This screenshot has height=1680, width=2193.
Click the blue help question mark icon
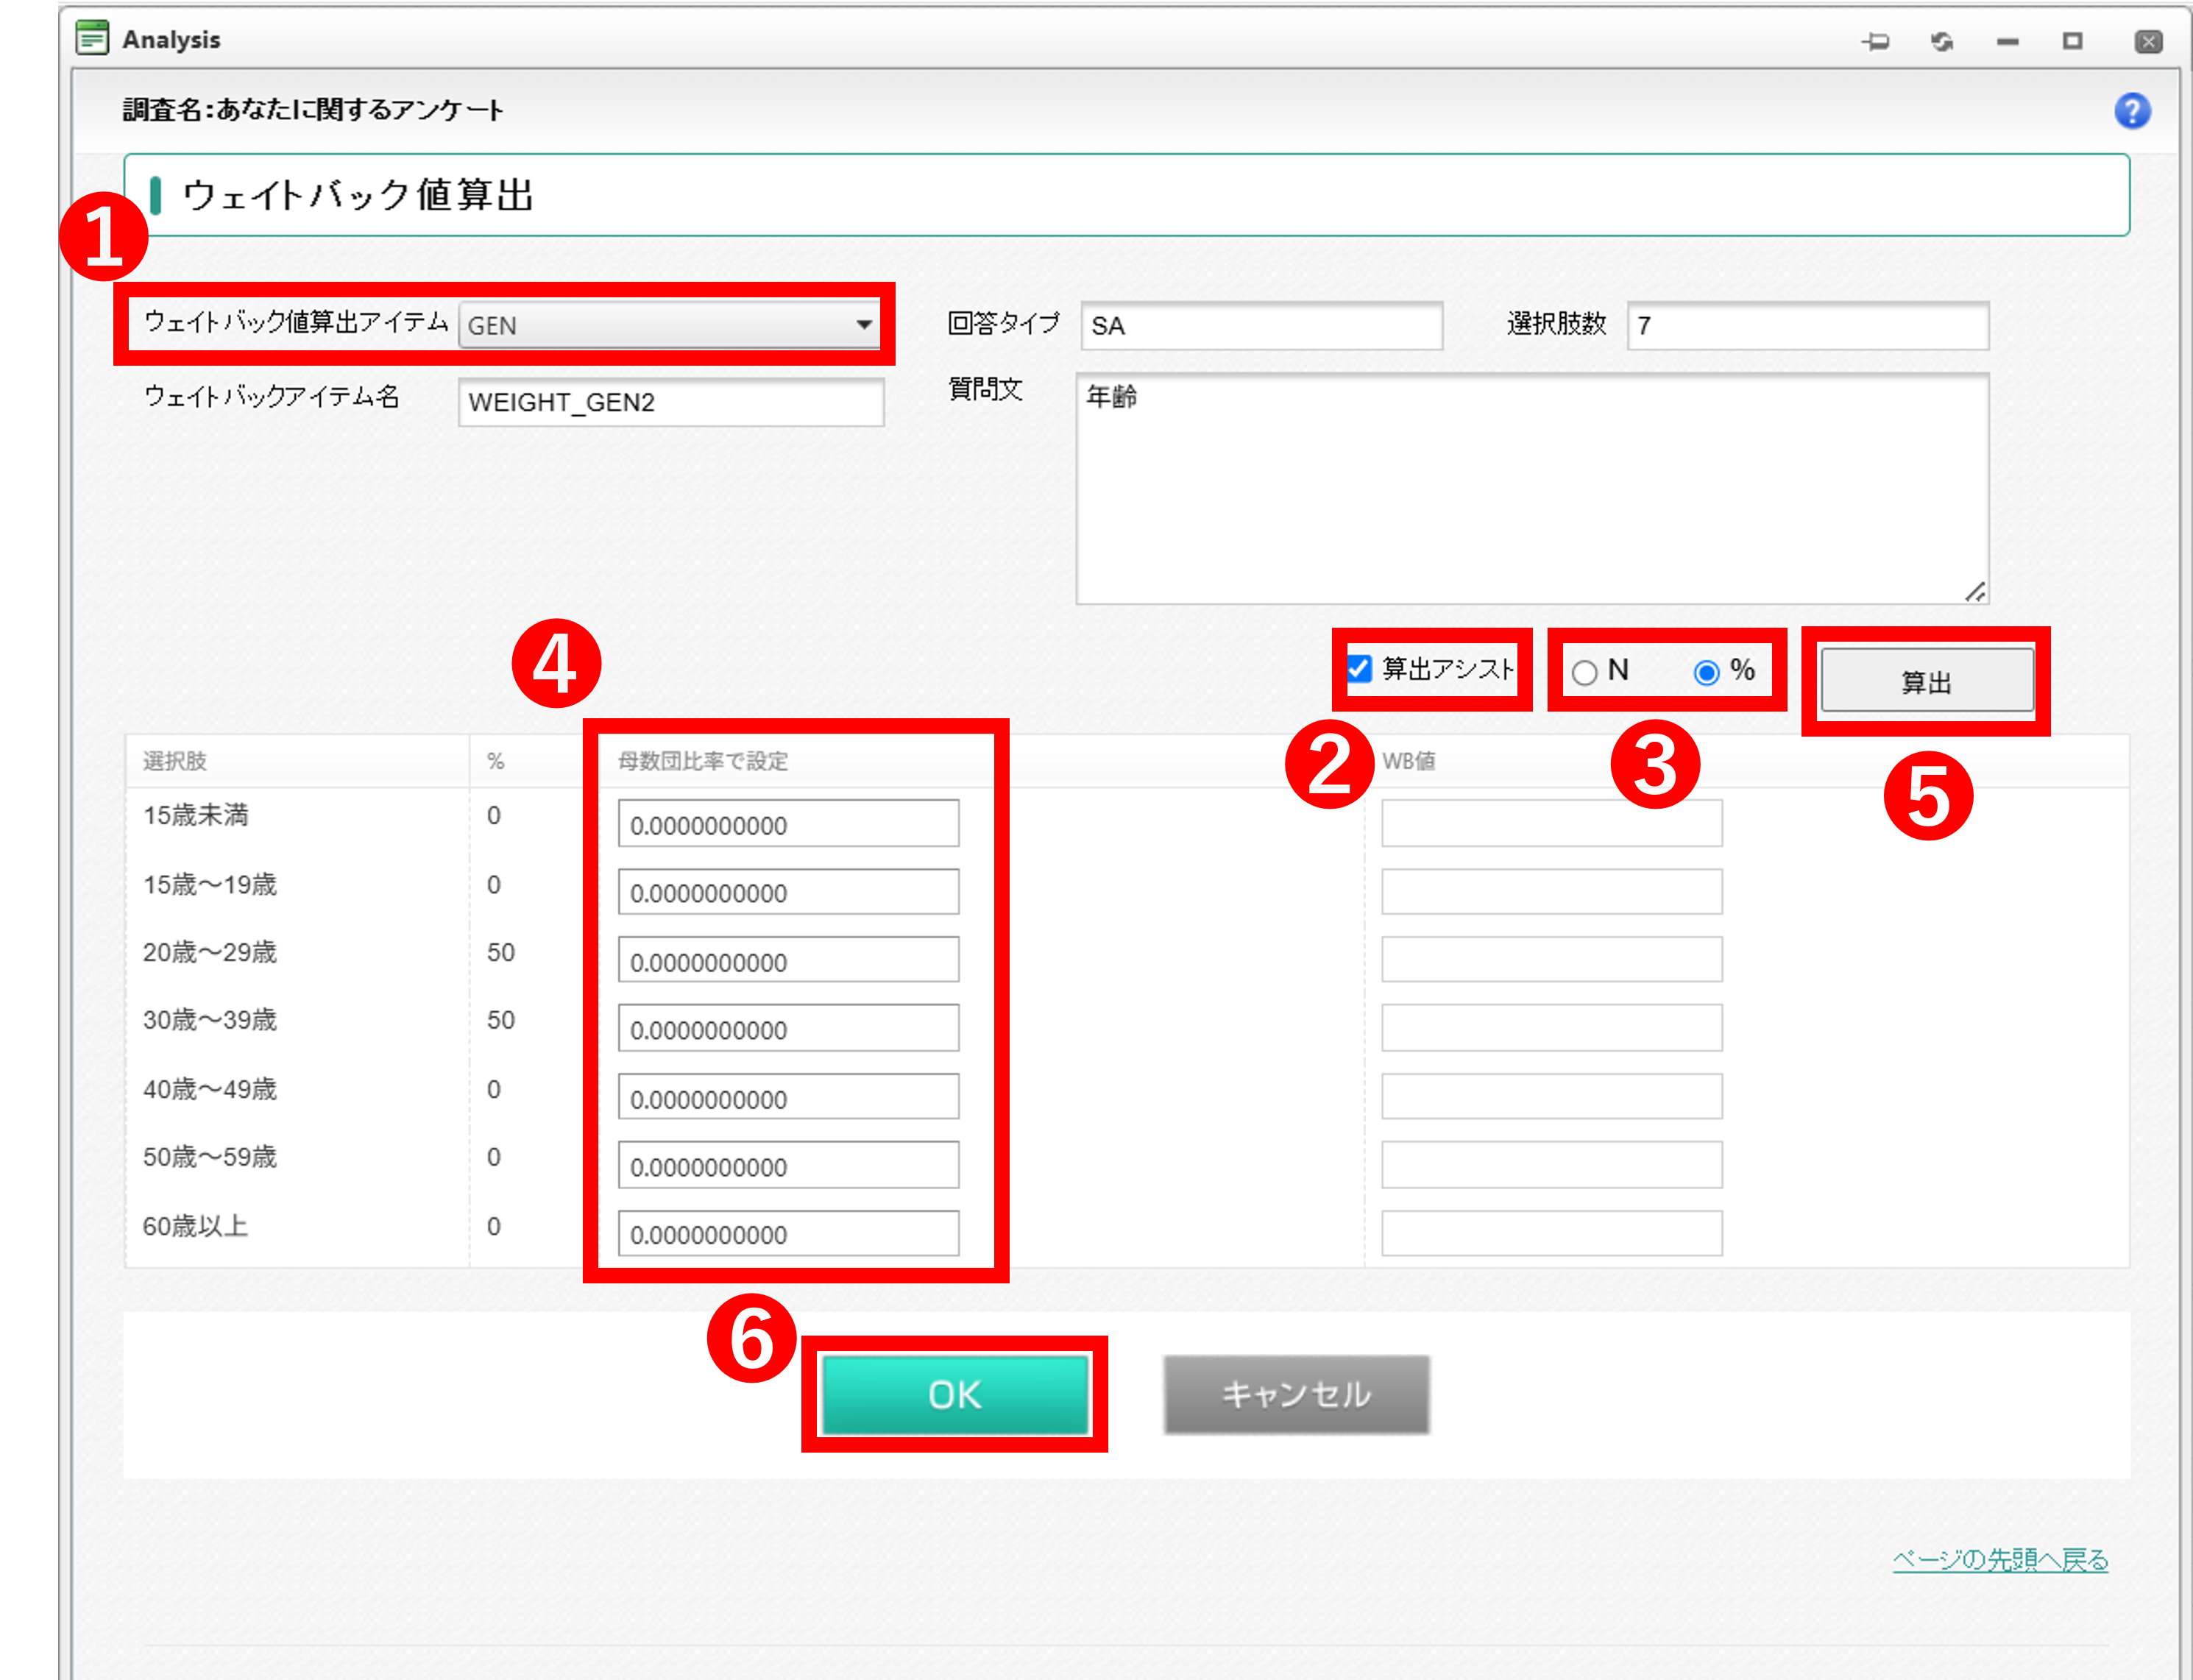click(2132, 111)
